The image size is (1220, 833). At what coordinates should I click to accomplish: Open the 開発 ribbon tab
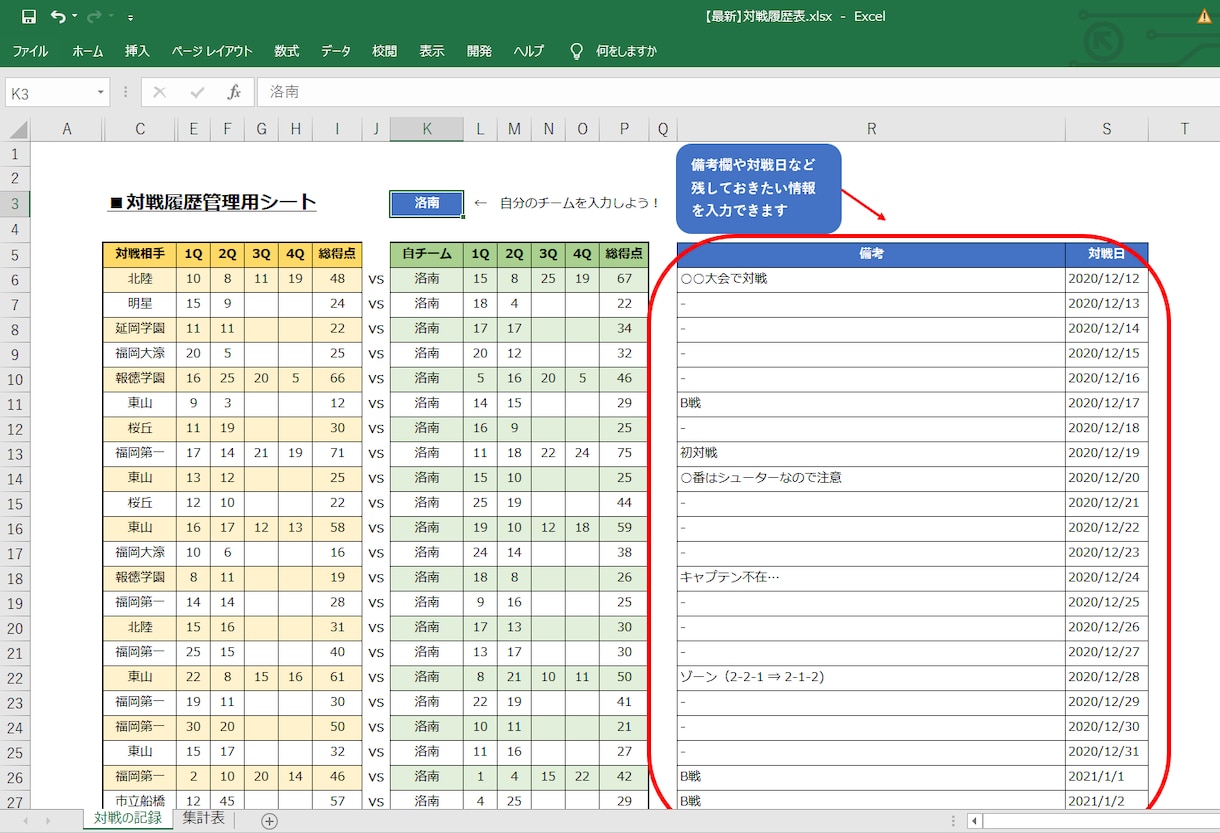(479, 51)
